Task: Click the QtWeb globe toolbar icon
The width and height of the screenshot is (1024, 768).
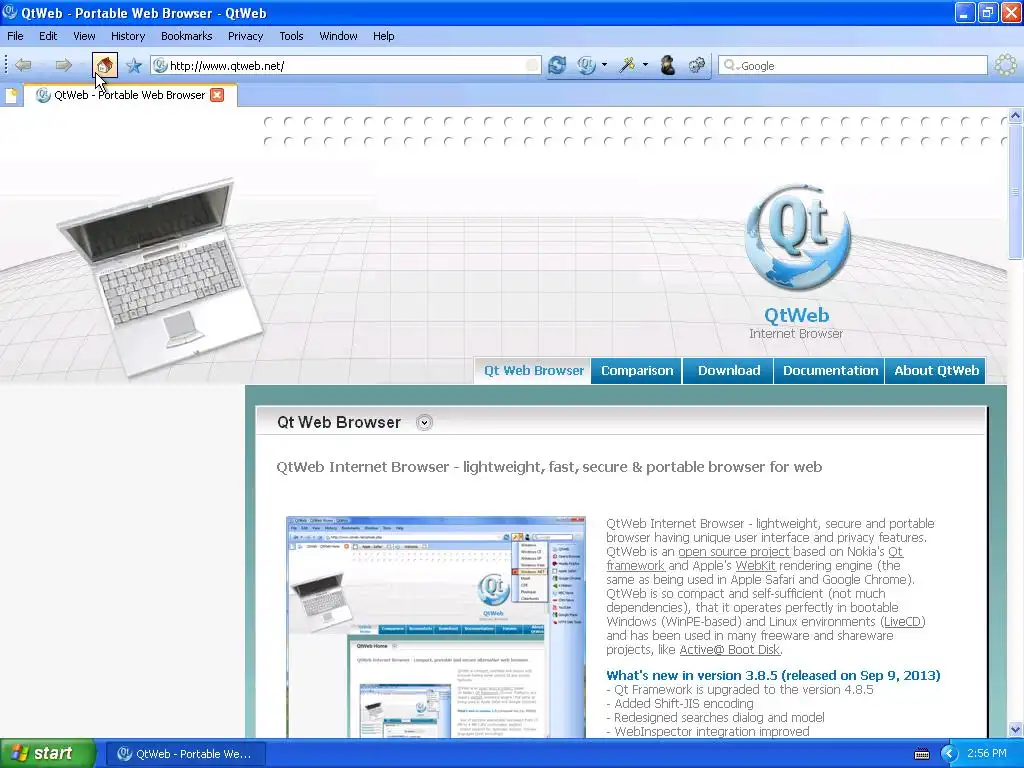Action: [586, 65]
